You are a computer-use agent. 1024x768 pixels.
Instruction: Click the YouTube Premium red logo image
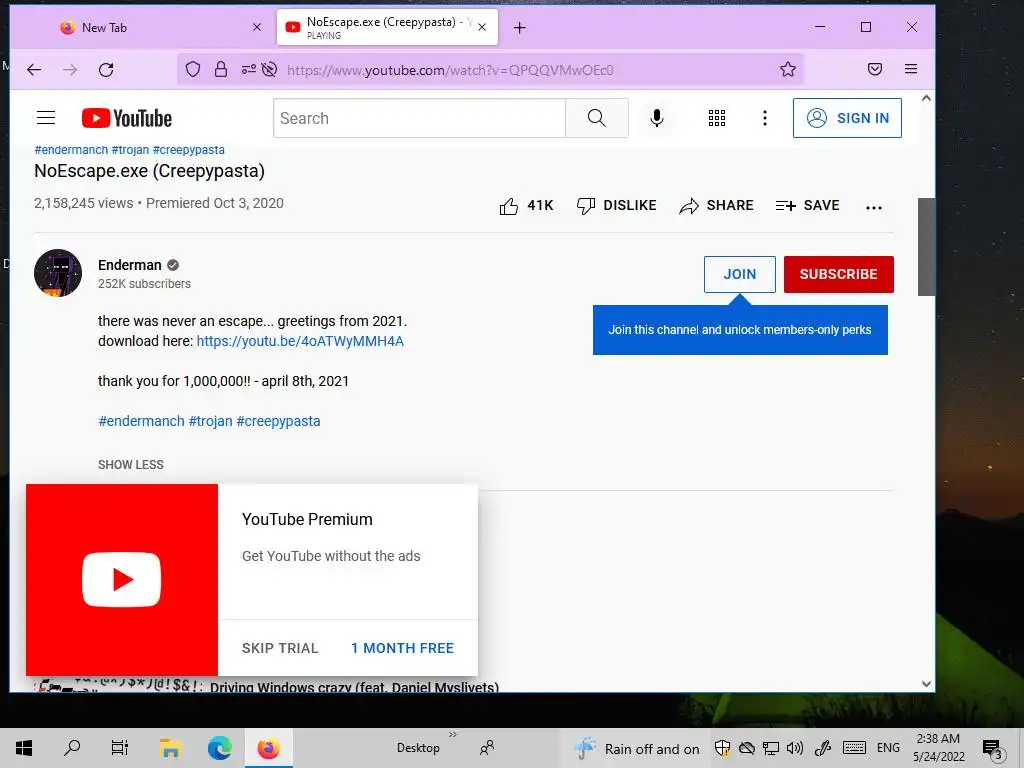tap(121, 580)
